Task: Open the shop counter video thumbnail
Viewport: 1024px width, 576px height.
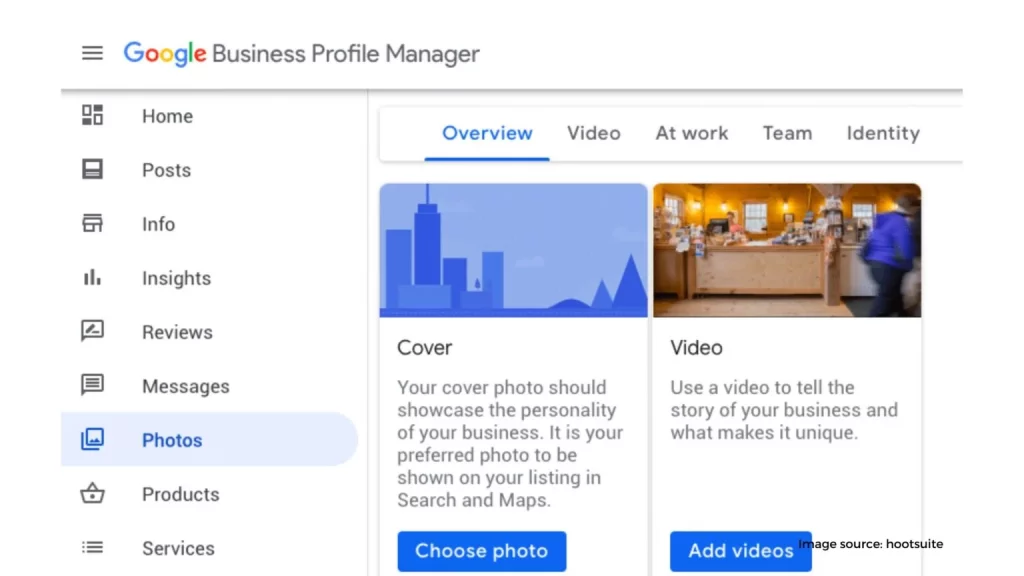Action: (787, 251)
